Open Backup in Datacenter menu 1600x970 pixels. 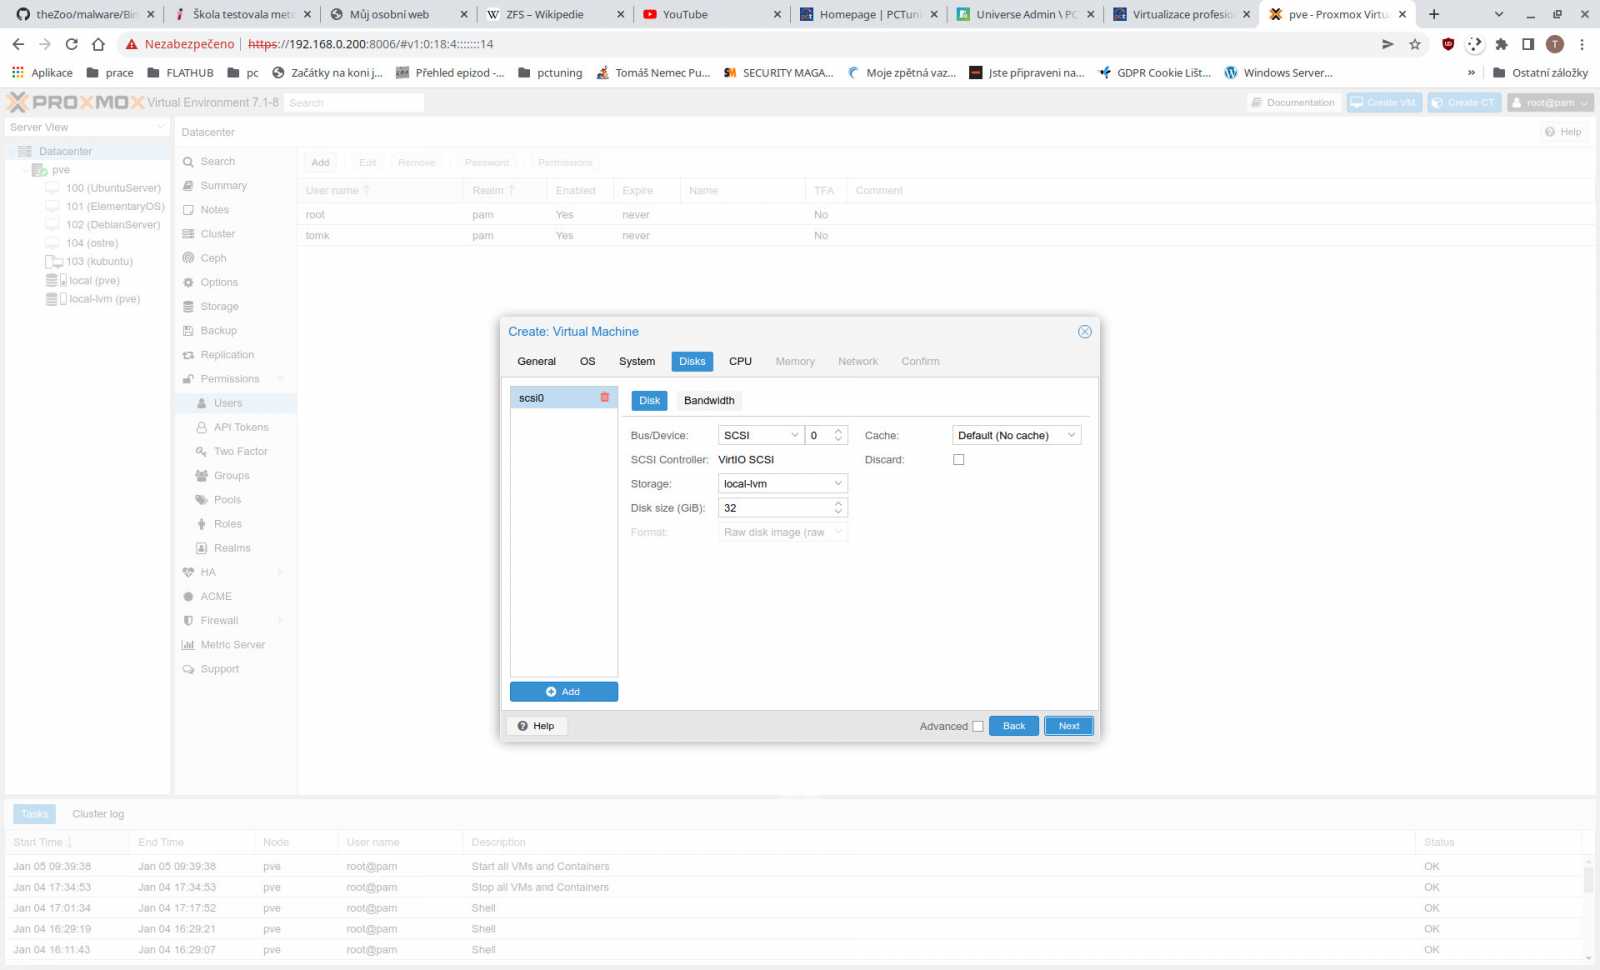[218, 330]
